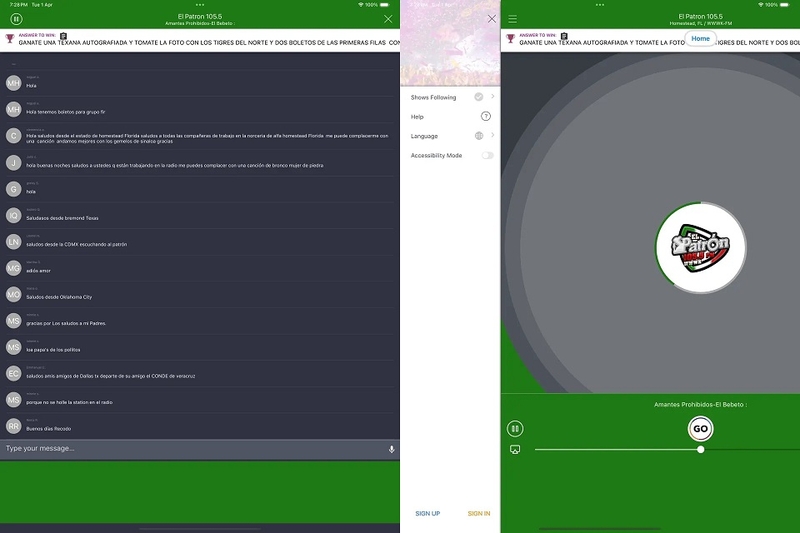Image resolution: width=800 pixels, height=533 pixels.
Task: Open the AirPlay icon in player
Action: [x=515, y=449]
